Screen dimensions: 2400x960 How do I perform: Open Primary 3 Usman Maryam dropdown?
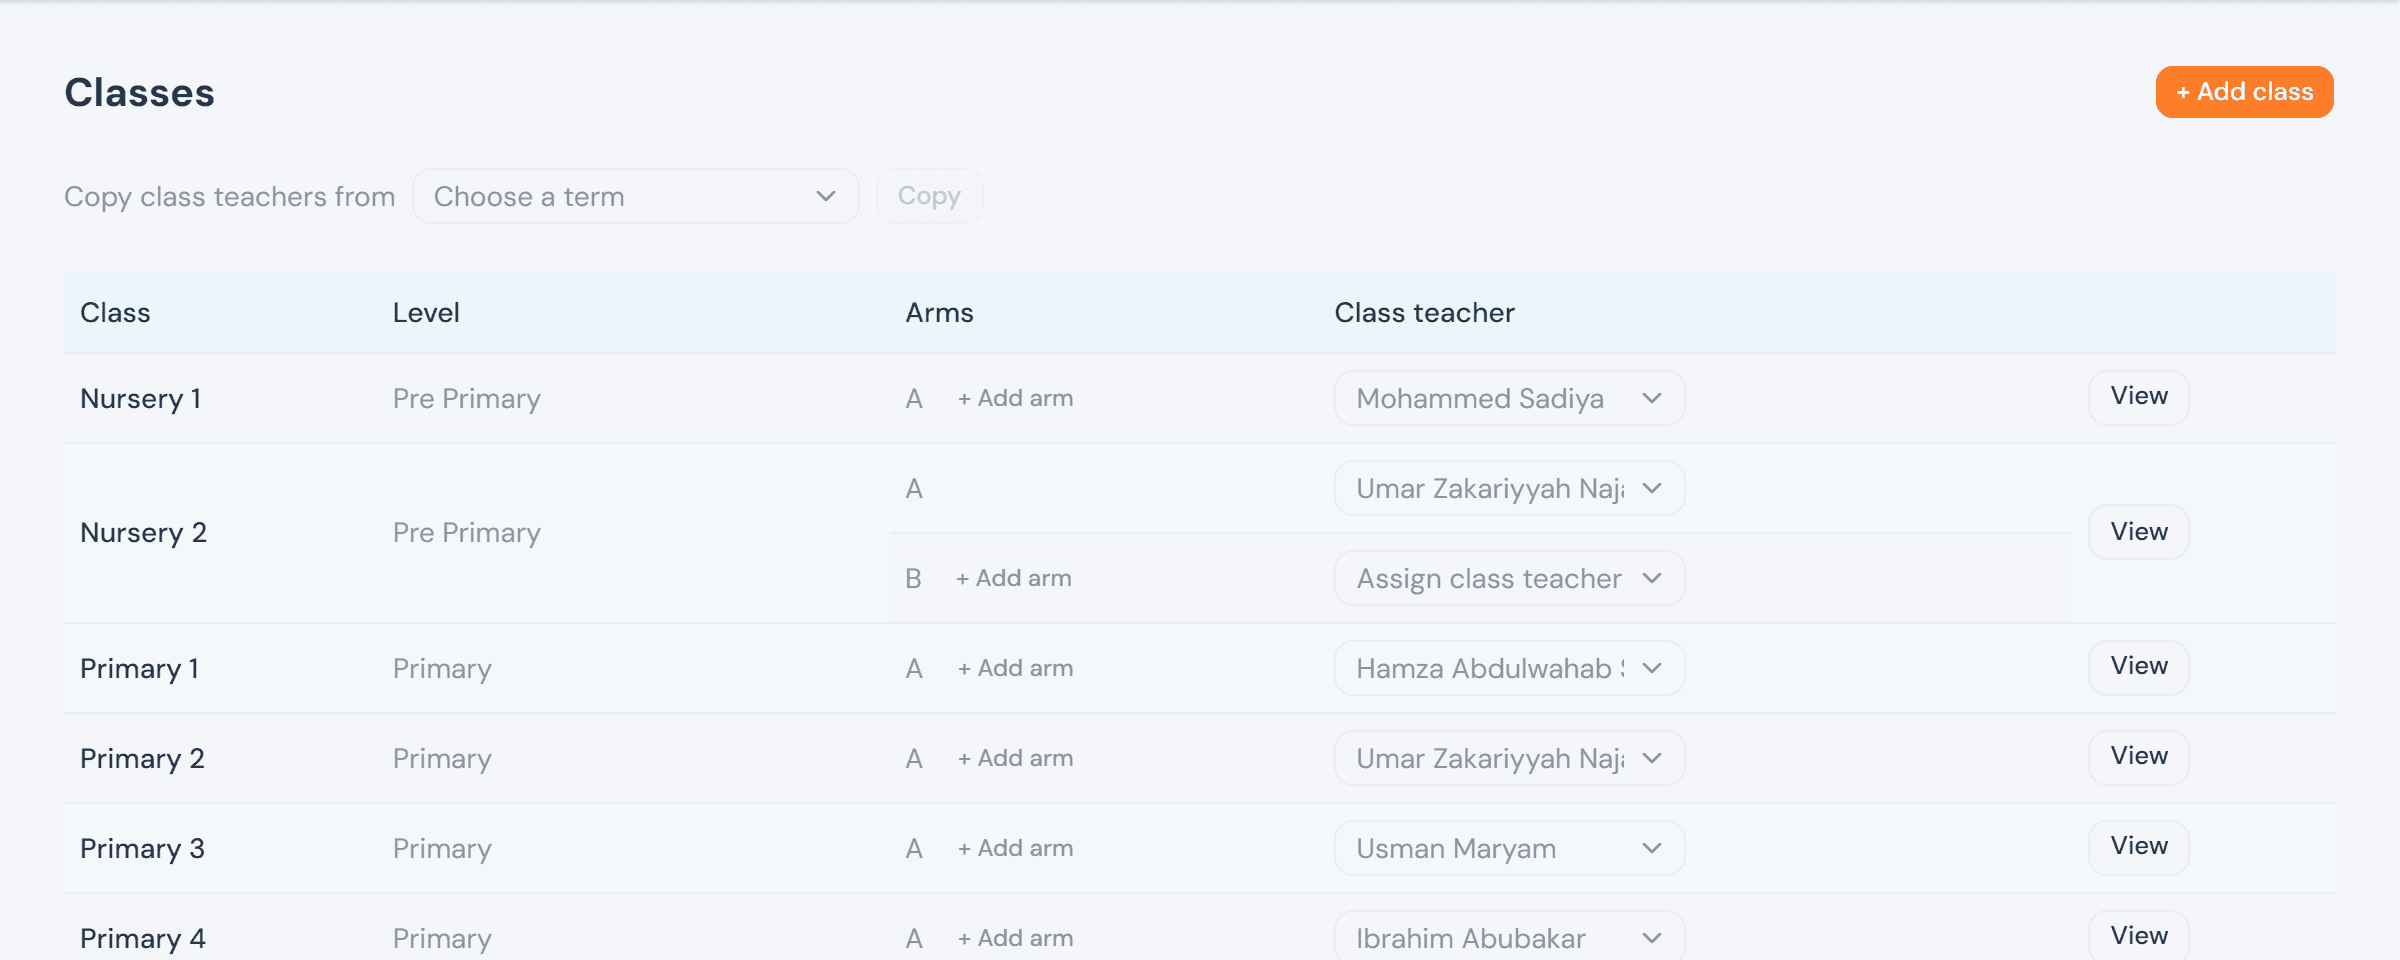(x=1509, y=848)
